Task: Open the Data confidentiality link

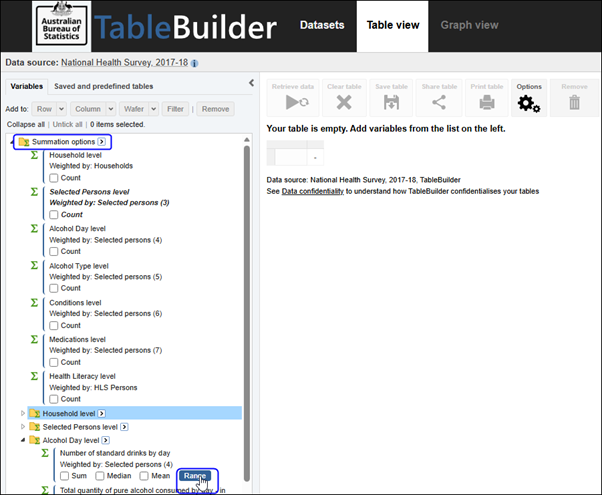Action: pos(313,191)
